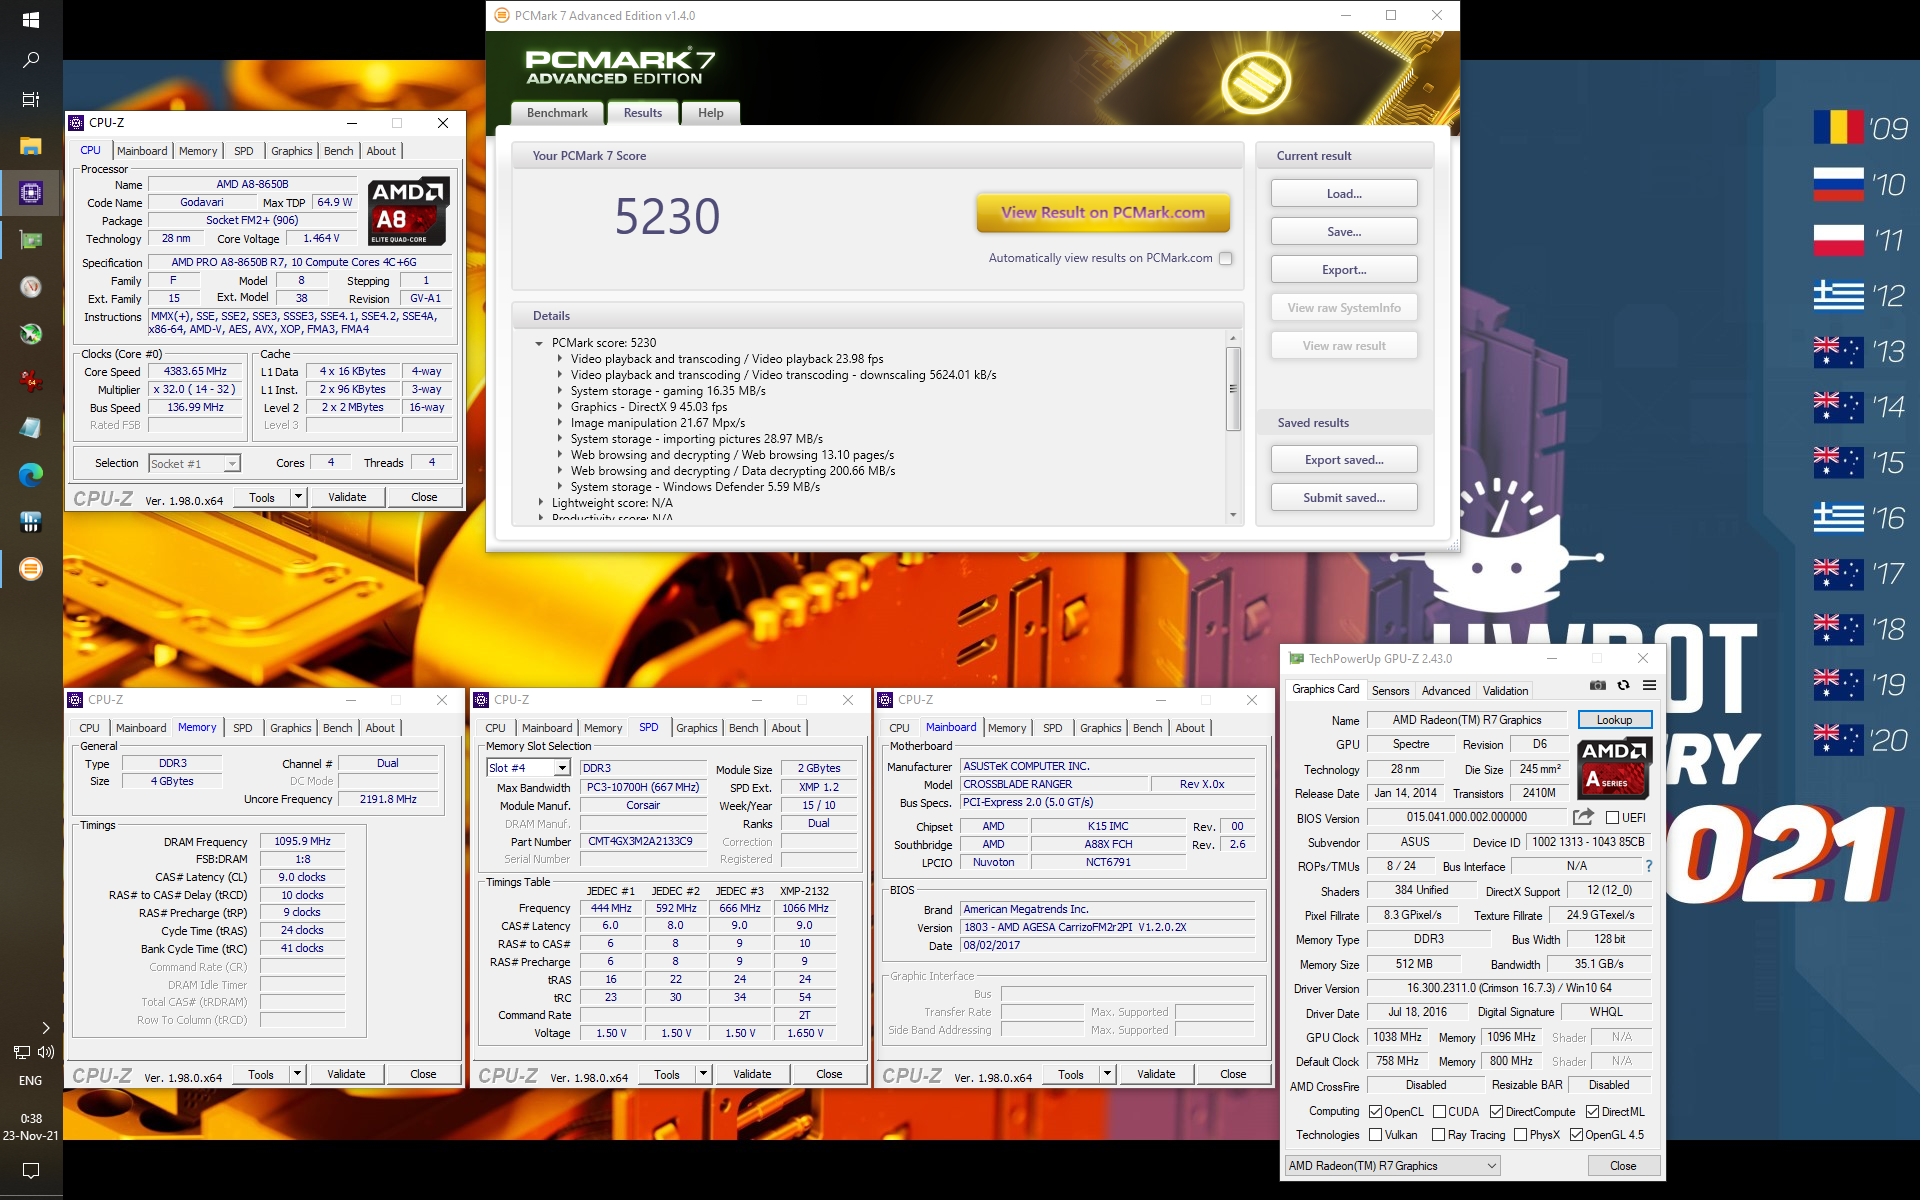Open Task View from the taskbar

pos(31,99)
